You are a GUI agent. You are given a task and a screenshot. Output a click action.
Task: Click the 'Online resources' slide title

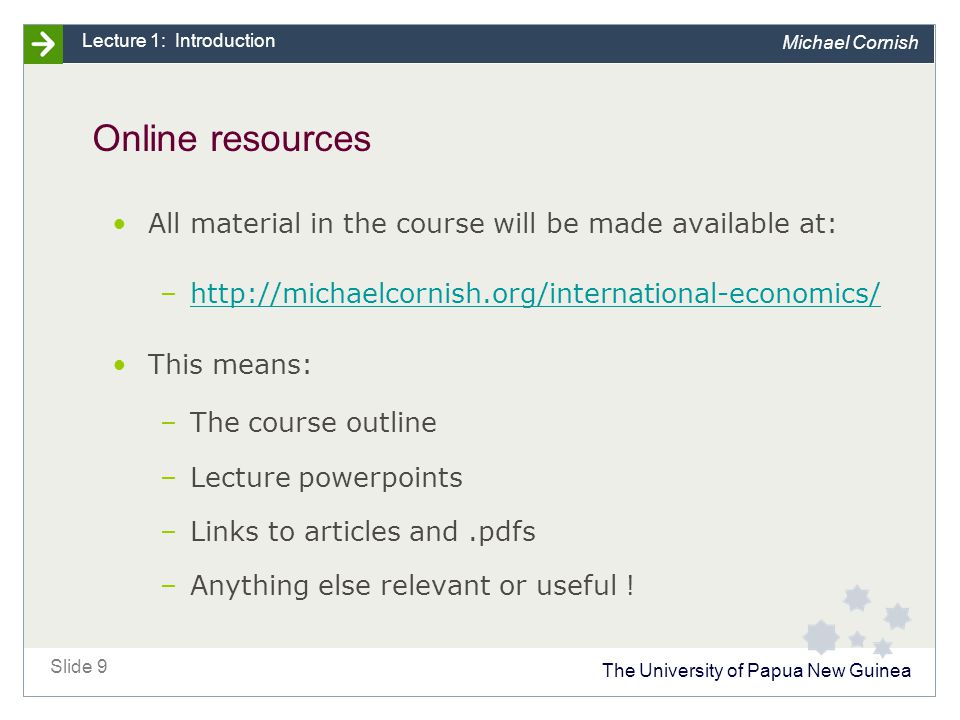[231, 138]
